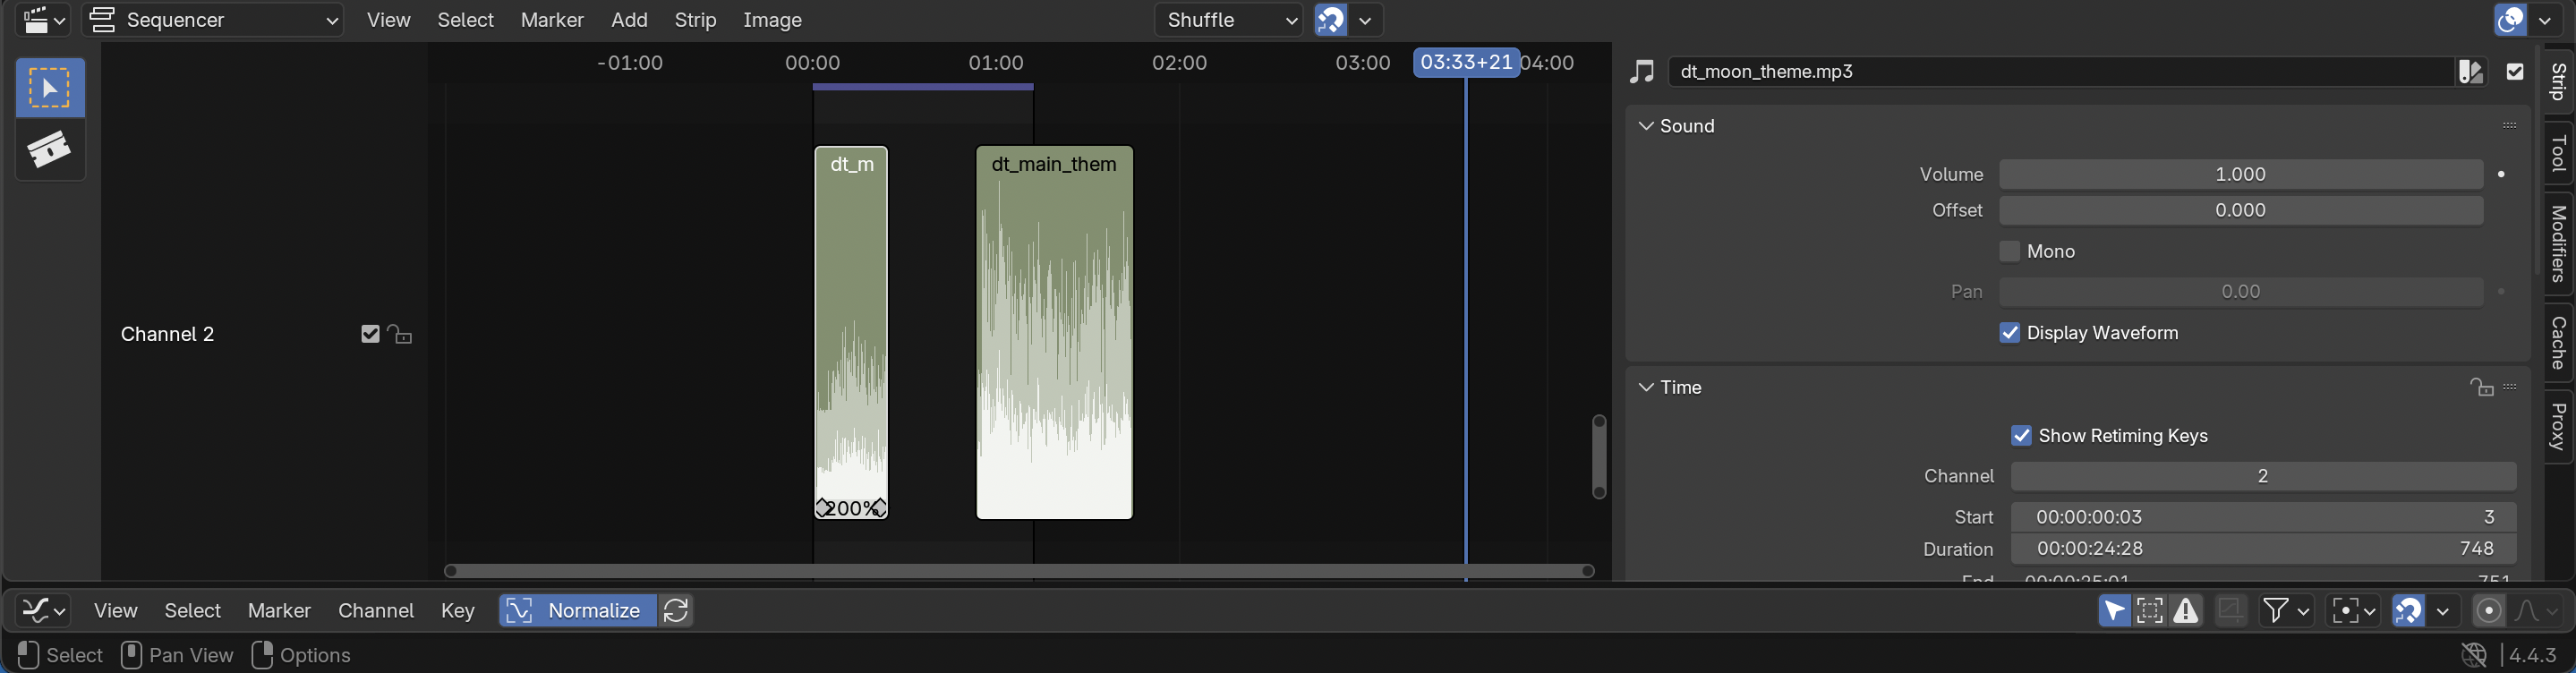Click the vertical timeline scrollbar
2576x673 pixels.
coord(1599,456)
